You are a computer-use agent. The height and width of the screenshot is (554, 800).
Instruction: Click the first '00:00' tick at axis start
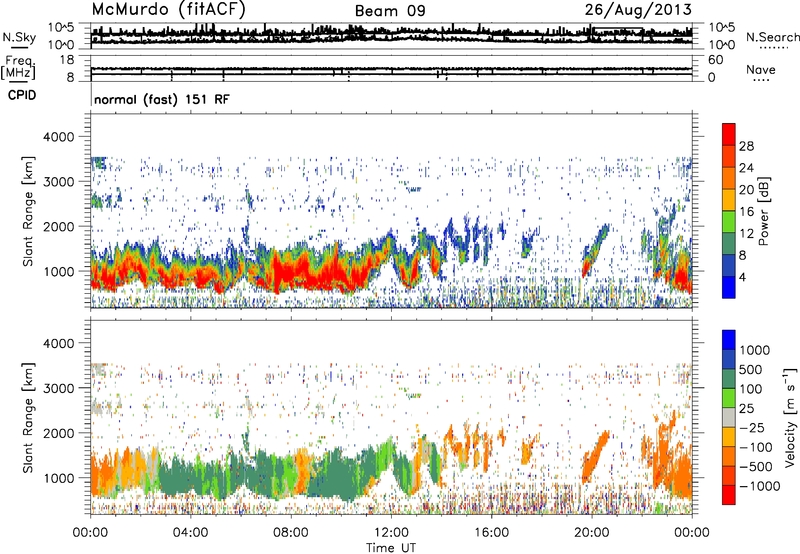(90, 533)
